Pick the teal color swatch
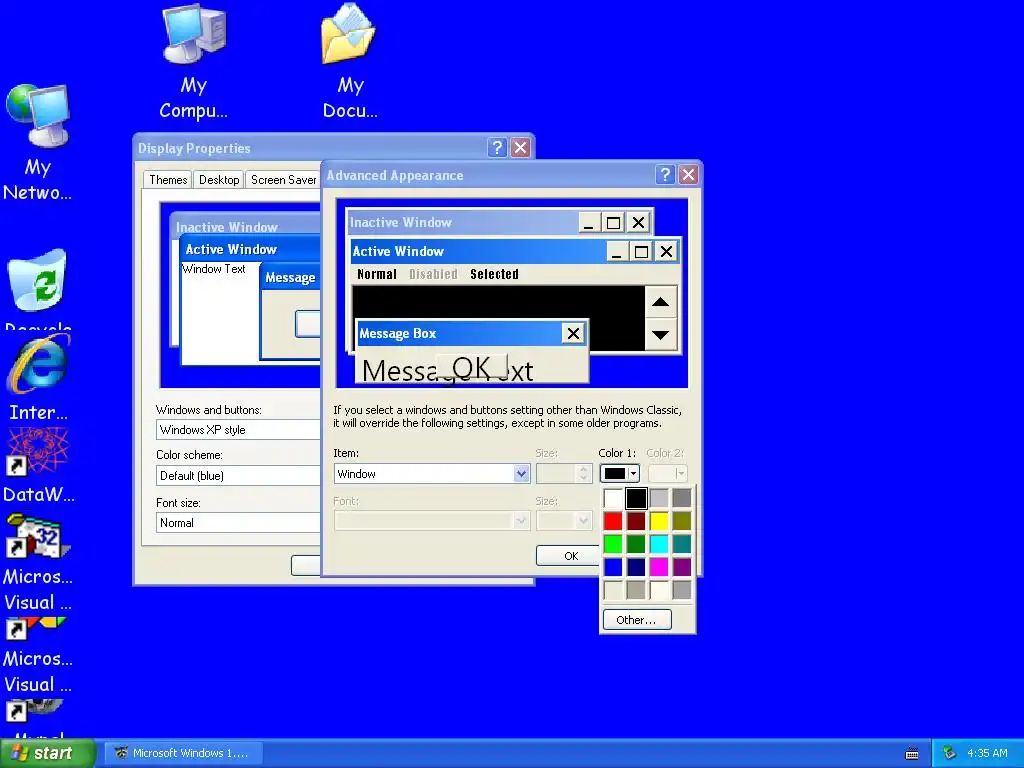Image resolution: width=1024 pixels, height=768 pixels. (682, 544)
